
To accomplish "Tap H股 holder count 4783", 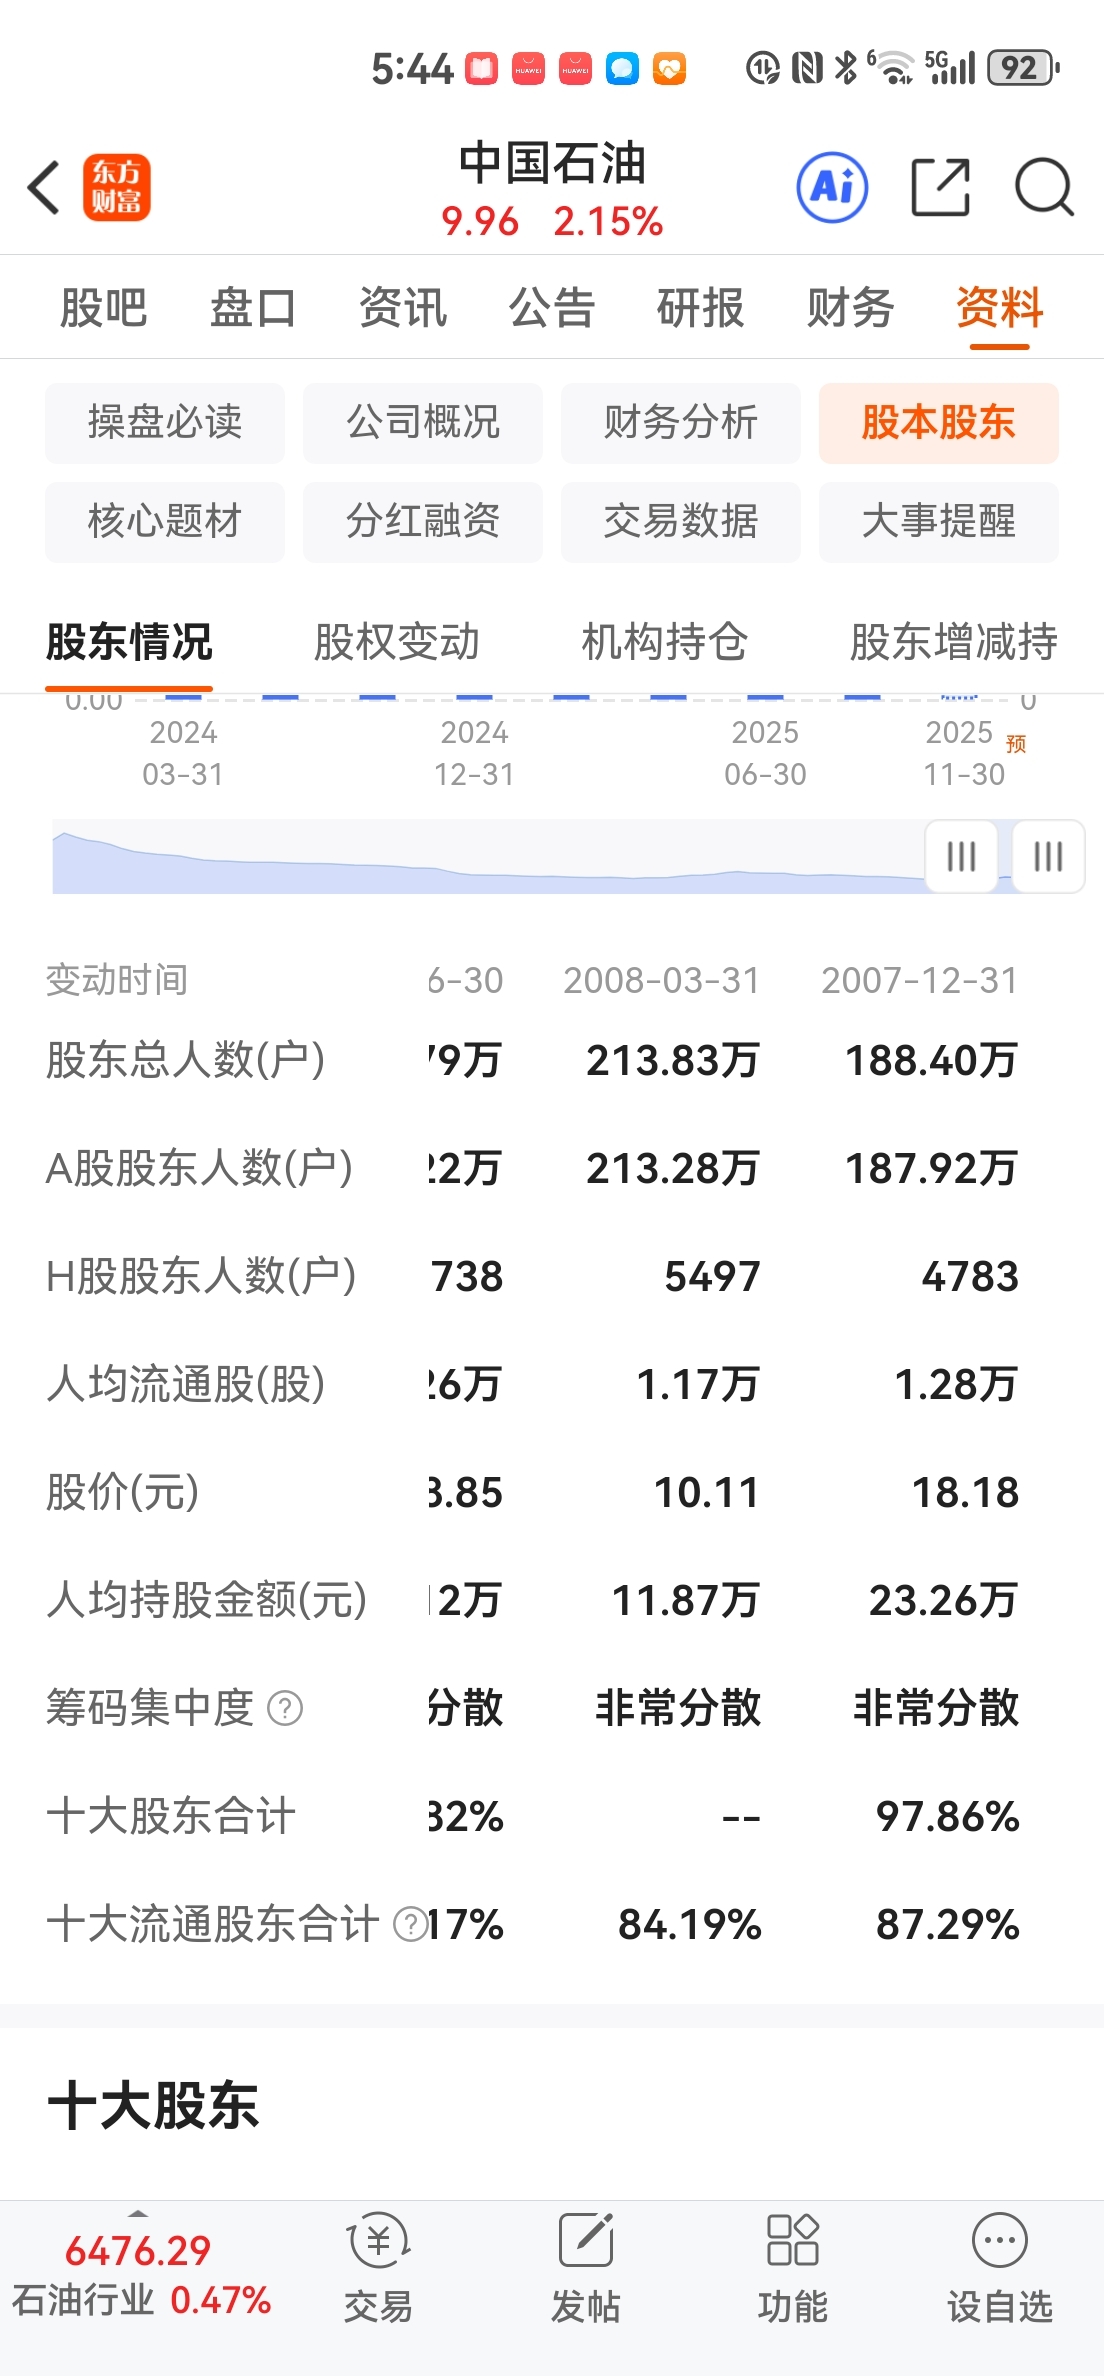I will coord(970,1277).
